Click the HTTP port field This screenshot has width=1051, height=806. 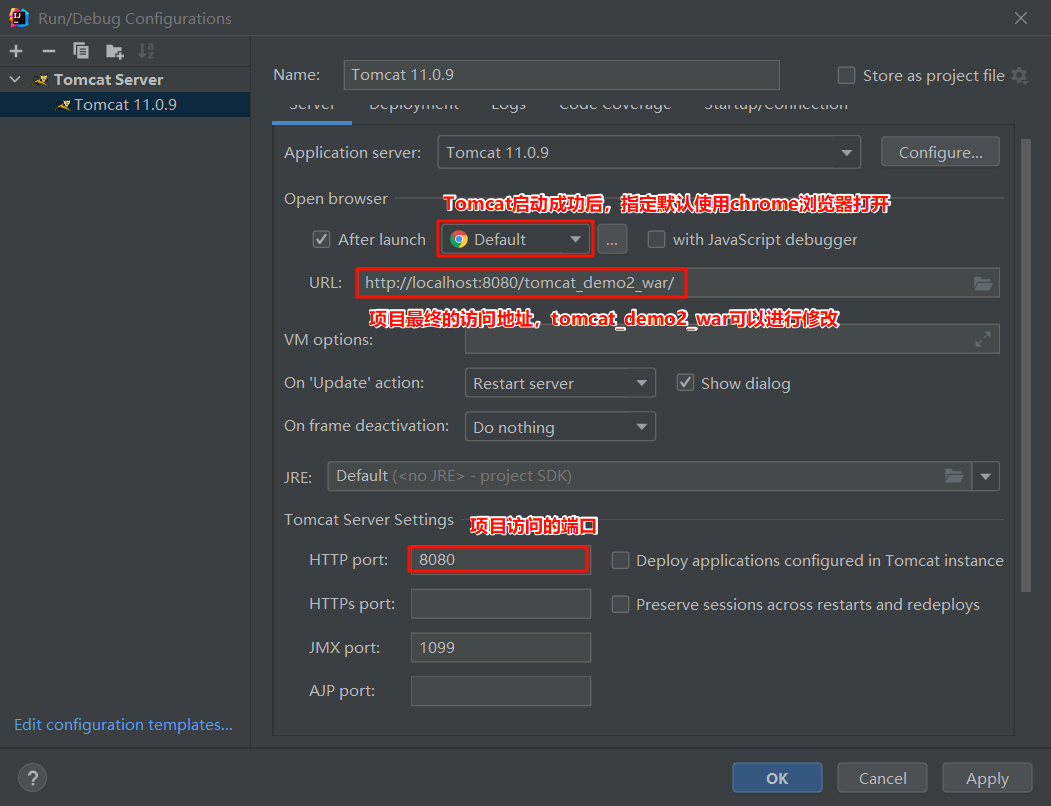tap(500, 560)
